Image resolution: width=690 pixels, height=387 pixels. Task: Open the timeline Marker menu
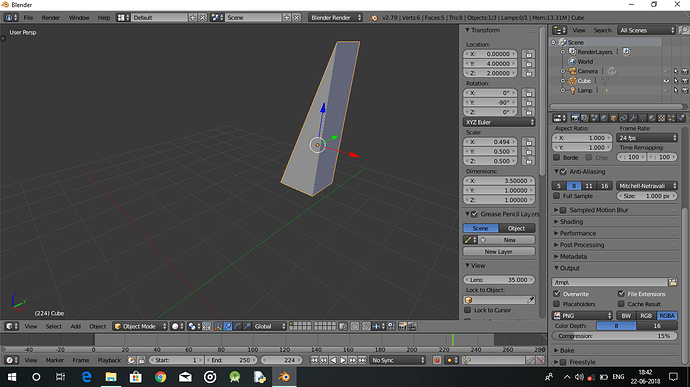(x=55, y=360)
